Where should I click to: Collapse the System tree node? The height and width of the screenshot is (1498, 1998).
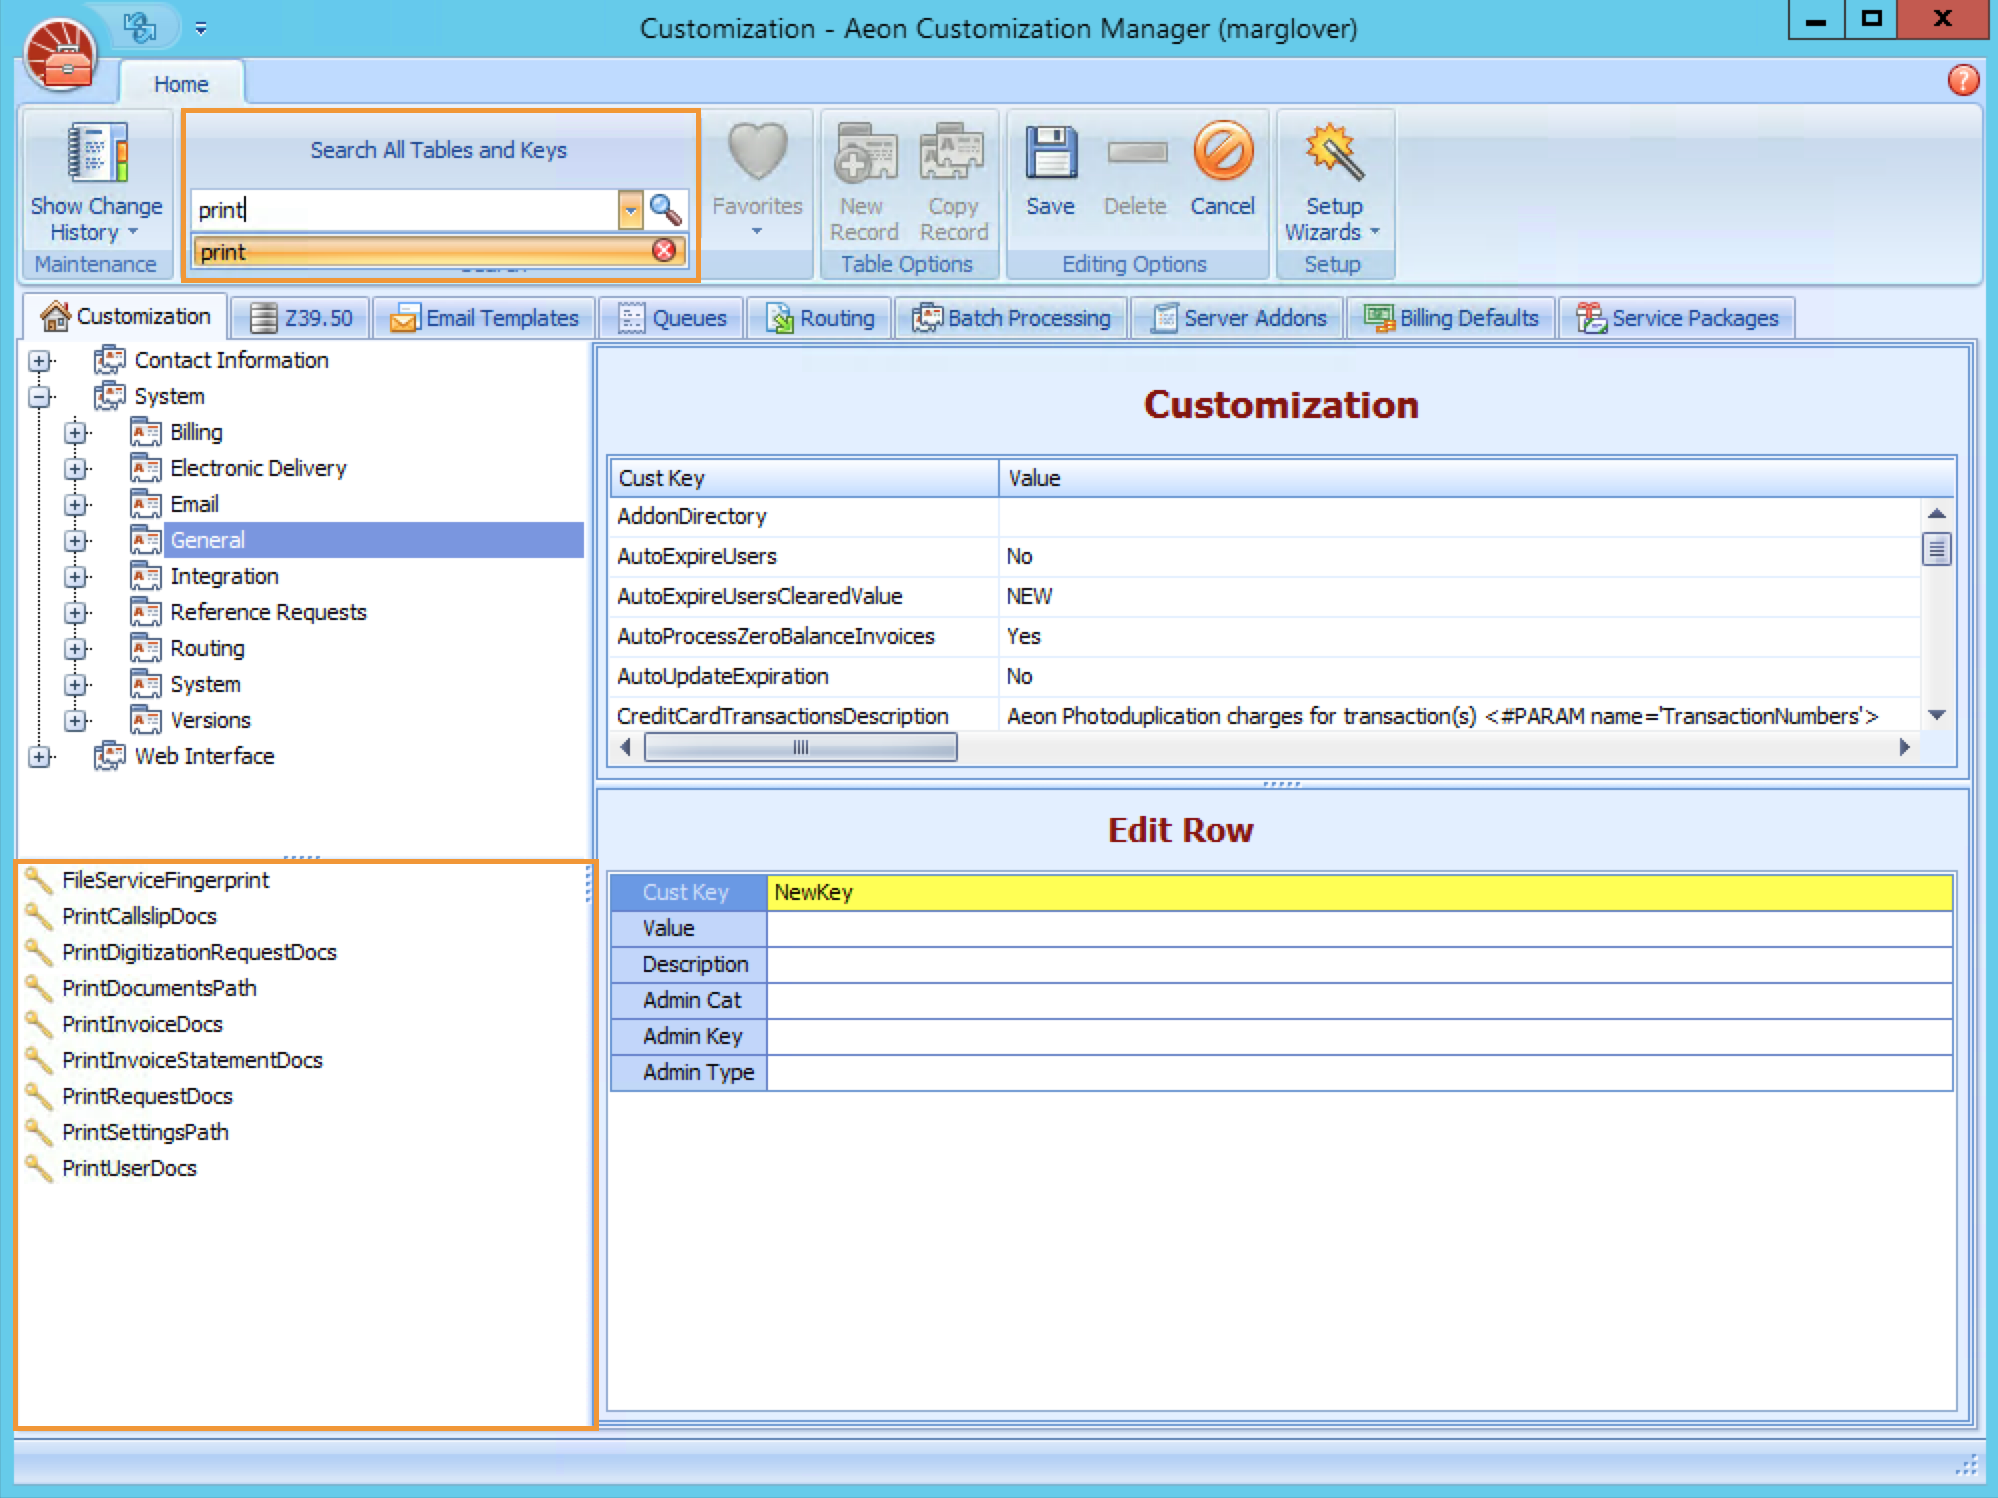pos(39,396)
